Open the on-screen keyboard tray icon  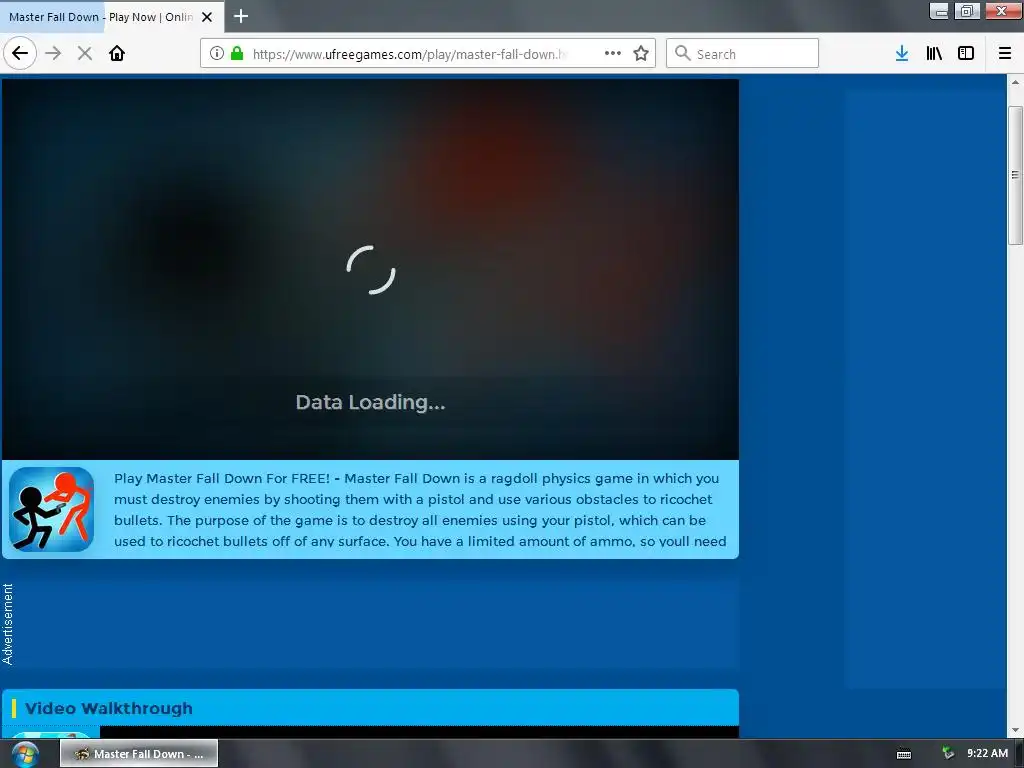904,754
